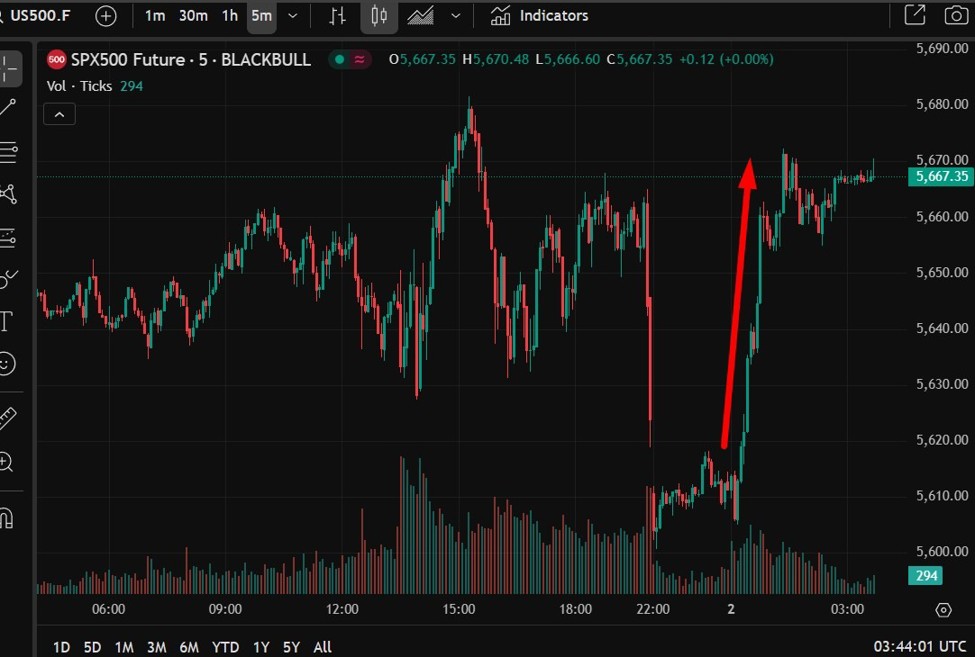The height and width of the screenshot is (657, 975).
Task: Select the 5m timeframe
Action: click(261, 16)
